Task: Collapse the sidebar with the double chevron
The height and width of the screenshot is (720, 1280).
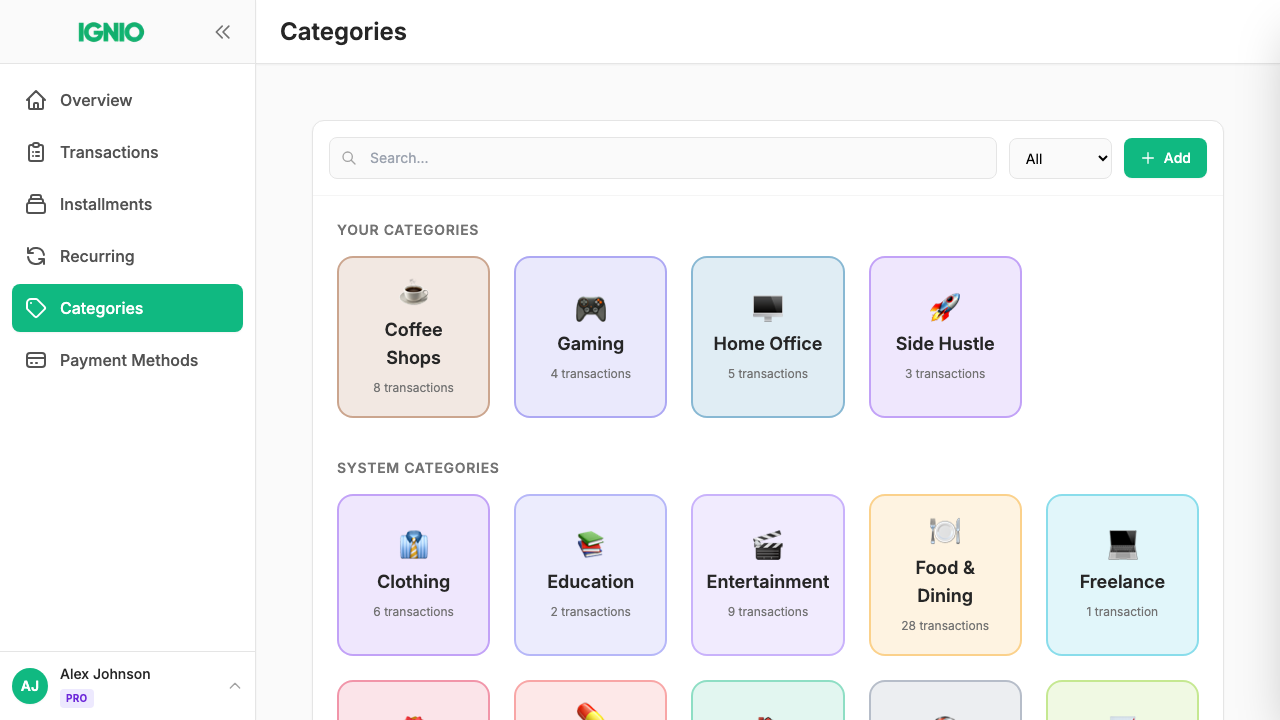Action: (223, 31)
